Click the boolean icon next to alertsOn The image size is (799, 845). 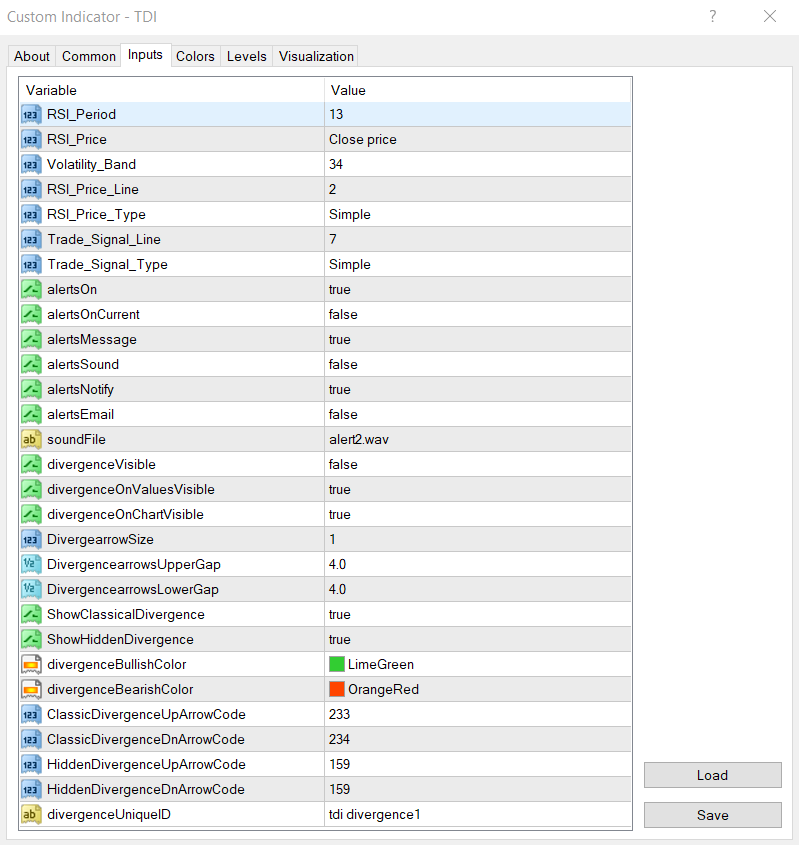pos(30,289)
